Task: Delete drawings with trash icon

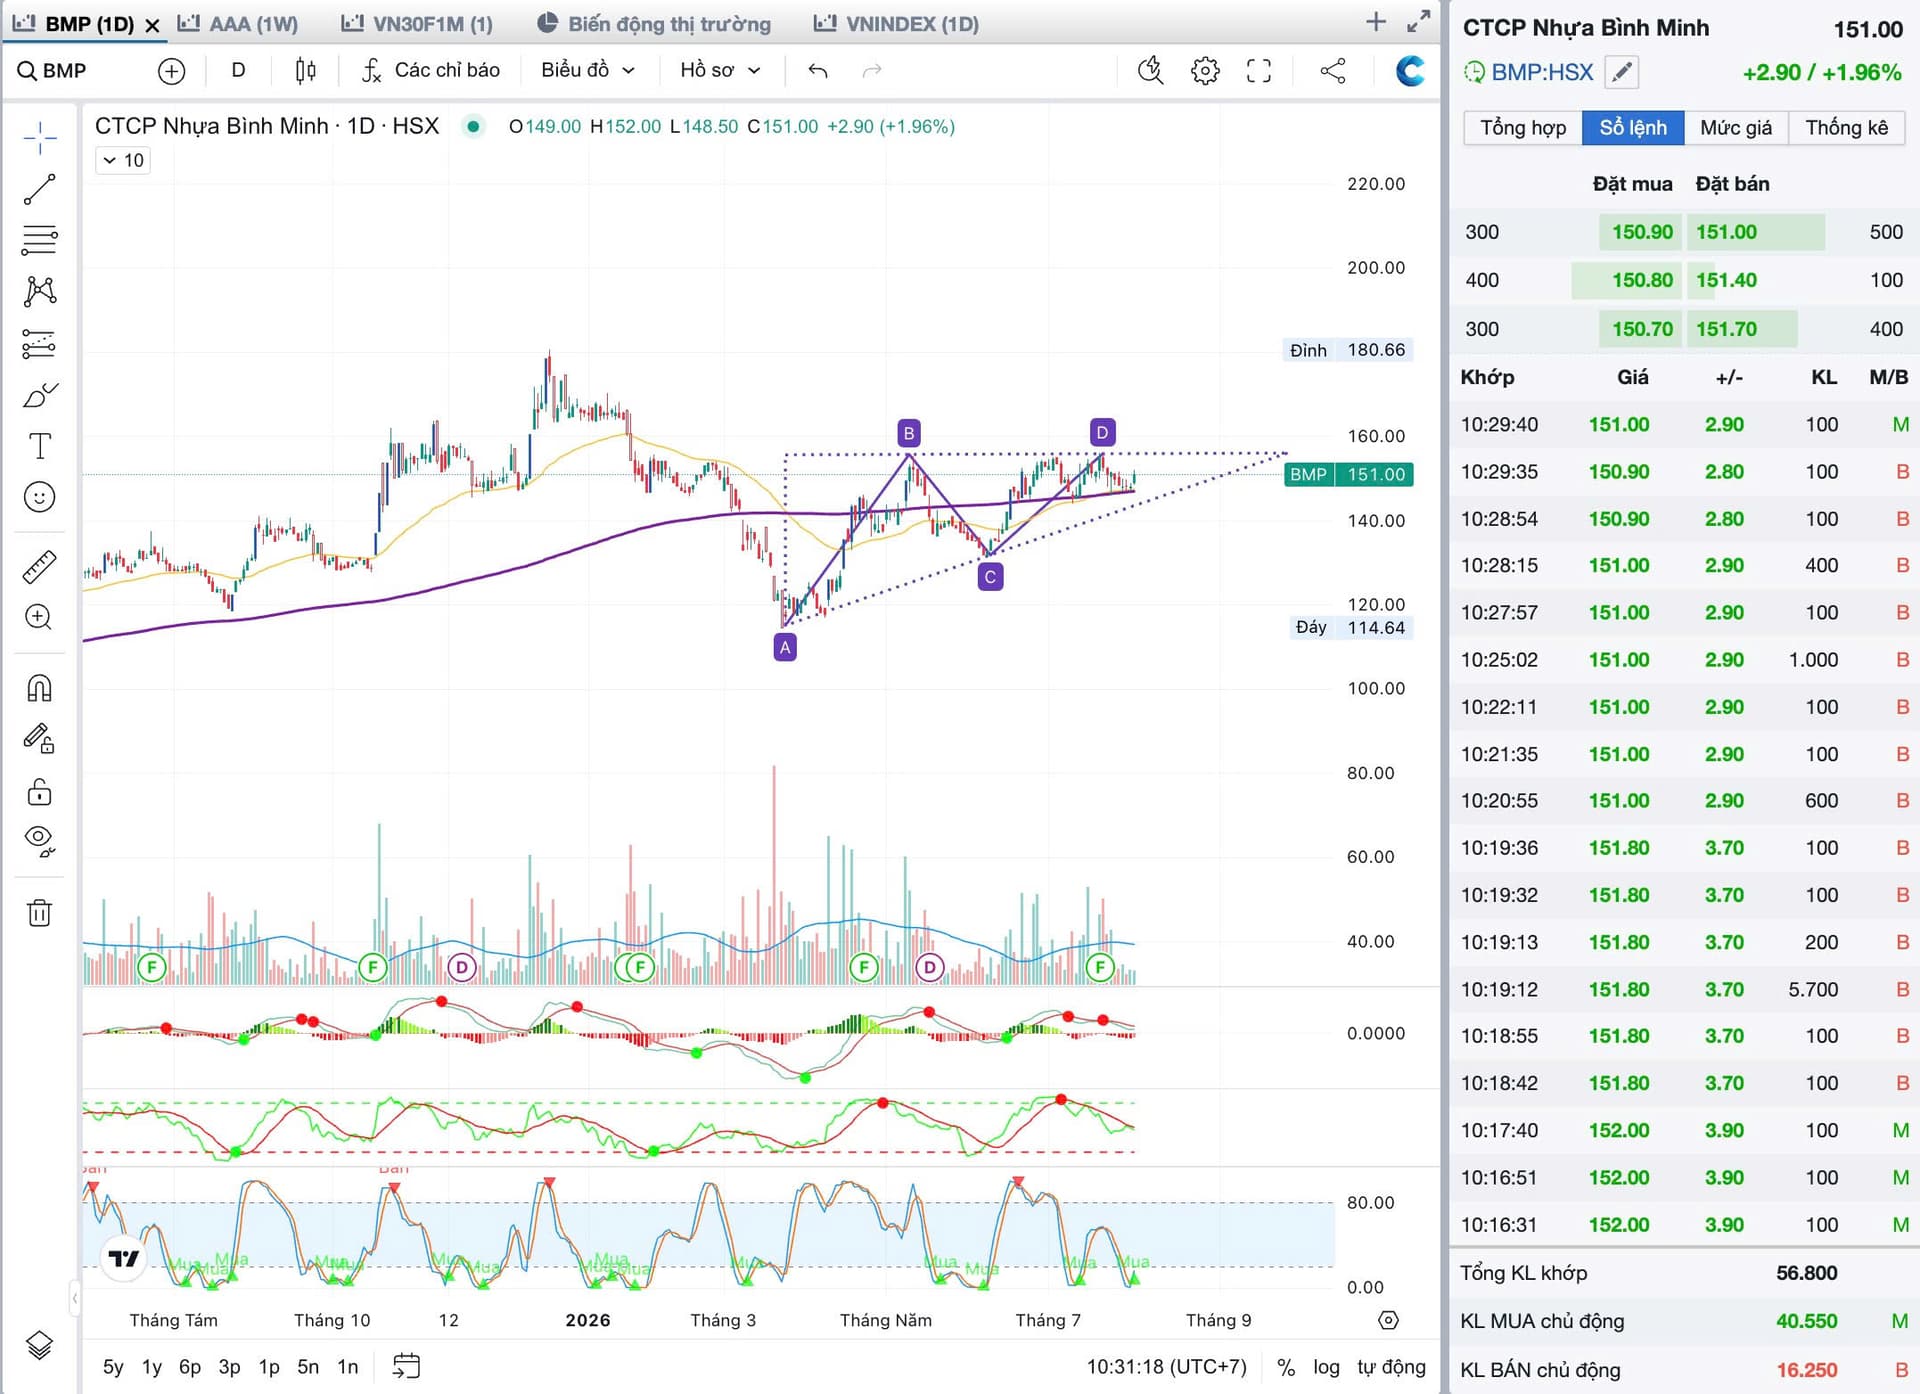Action: click(x=39, y=912)
